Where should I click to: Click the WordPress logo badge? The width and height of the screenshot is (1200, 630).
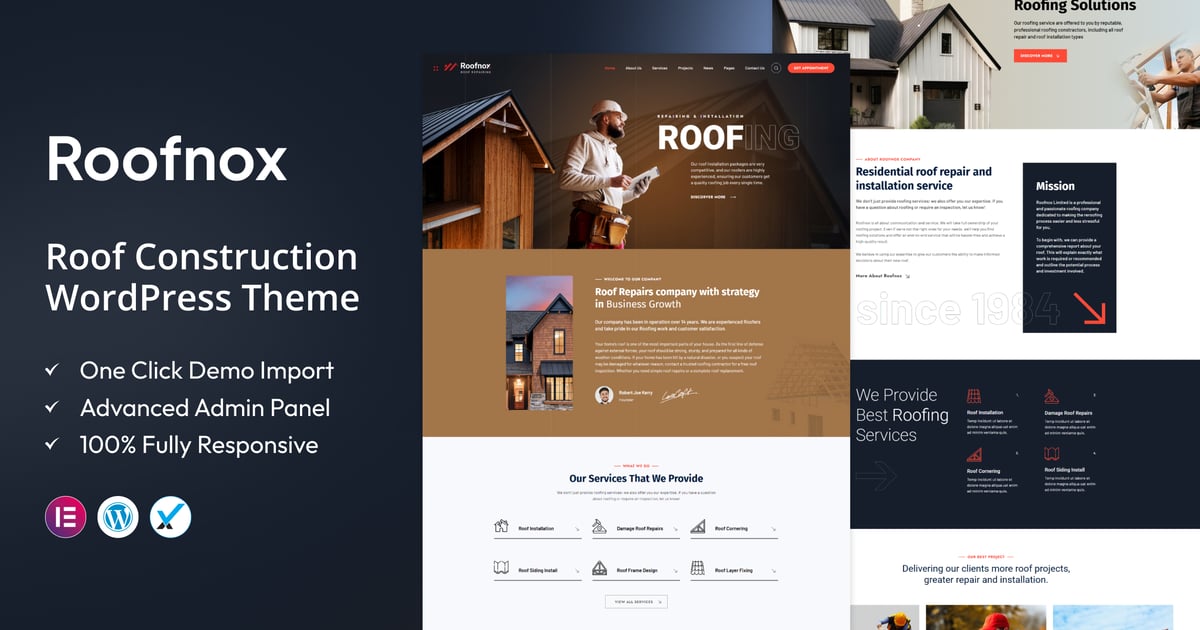pyautogui.click(x=118, y=517)
